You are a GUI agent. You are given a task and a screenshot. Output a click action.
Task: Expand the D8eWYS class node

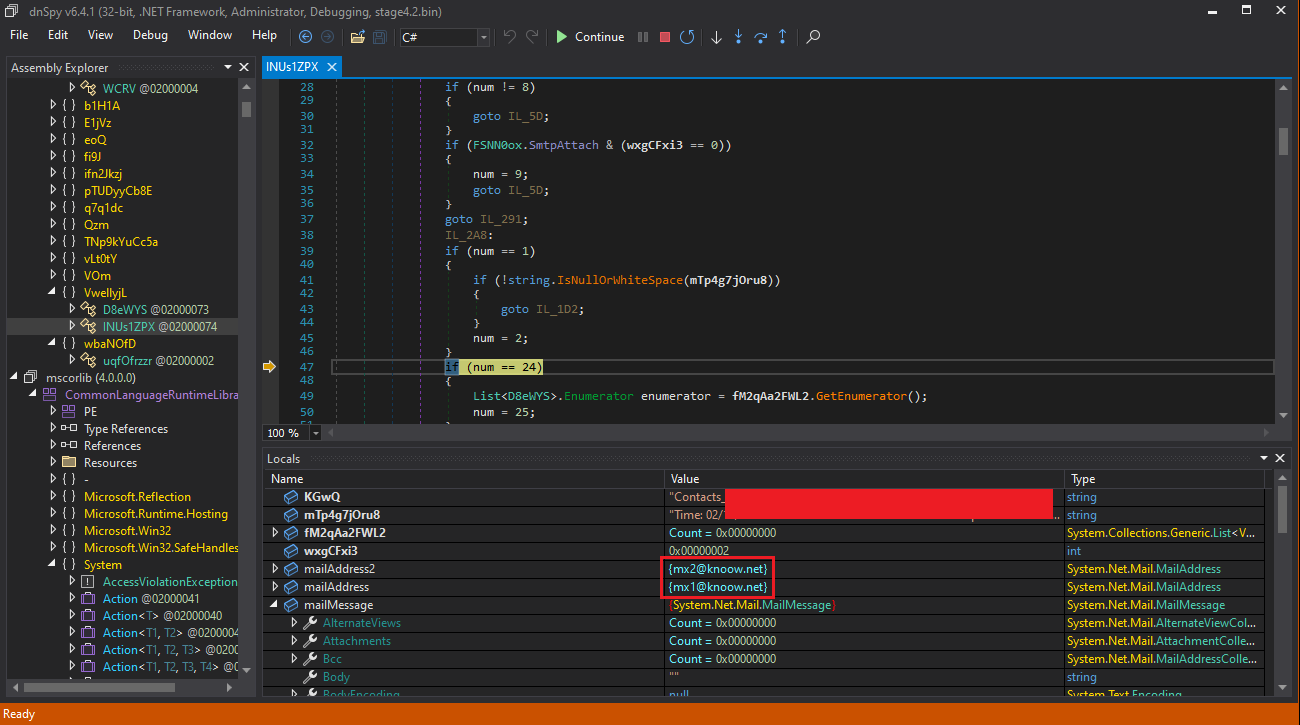pos(72,309)
